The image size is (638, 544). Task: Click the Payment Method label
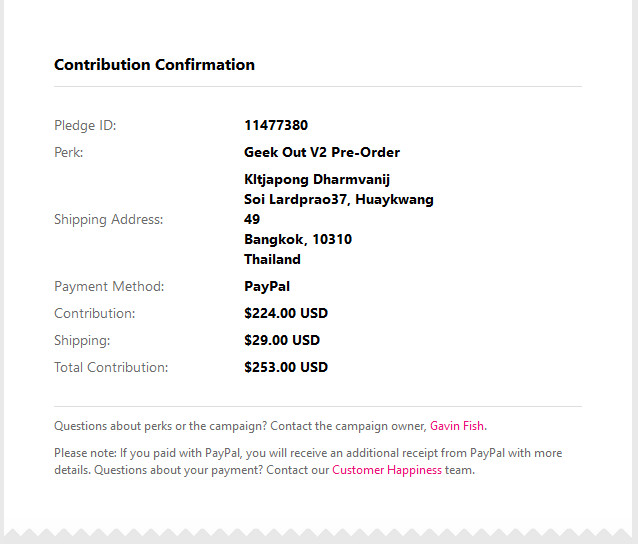click(x=109, y=287)
